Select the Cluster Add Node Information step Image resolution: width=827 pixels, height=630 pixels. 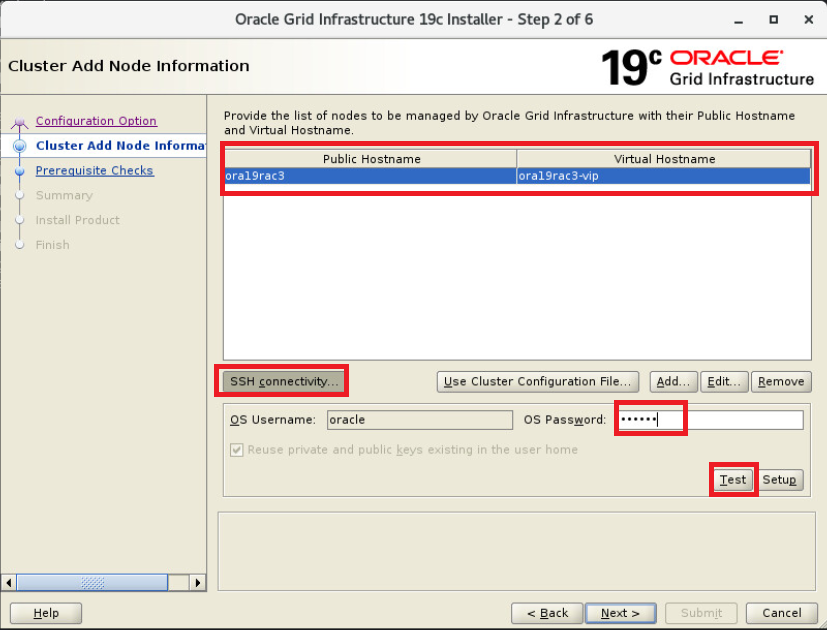tap(121, 146)
